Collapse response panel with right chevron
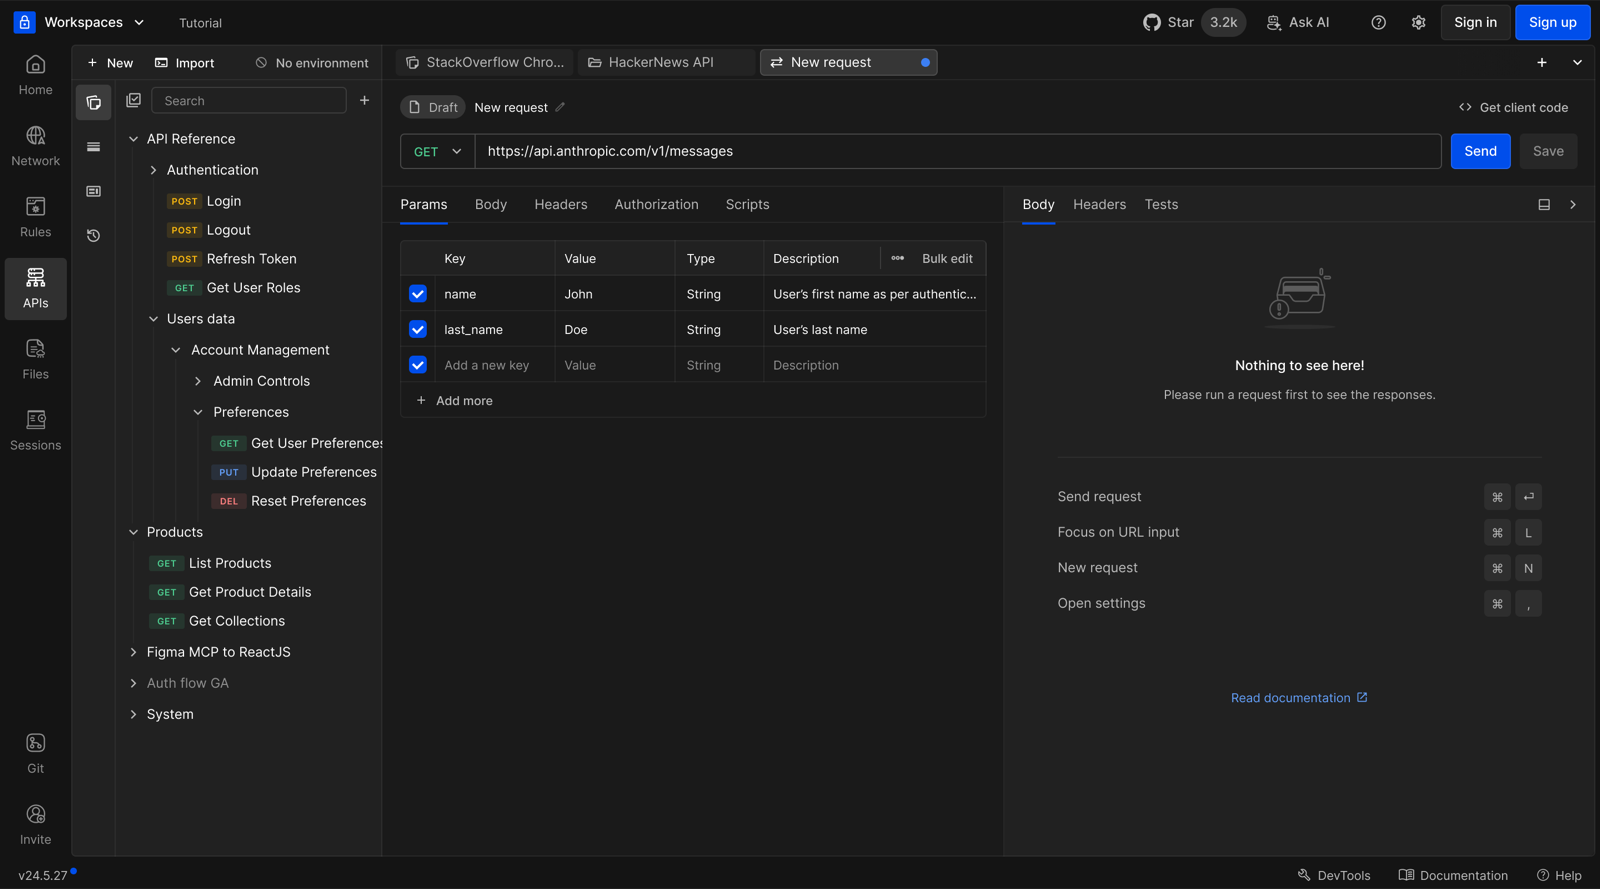This screenshot has width=1600, height=889. (x=1573, y=204)
